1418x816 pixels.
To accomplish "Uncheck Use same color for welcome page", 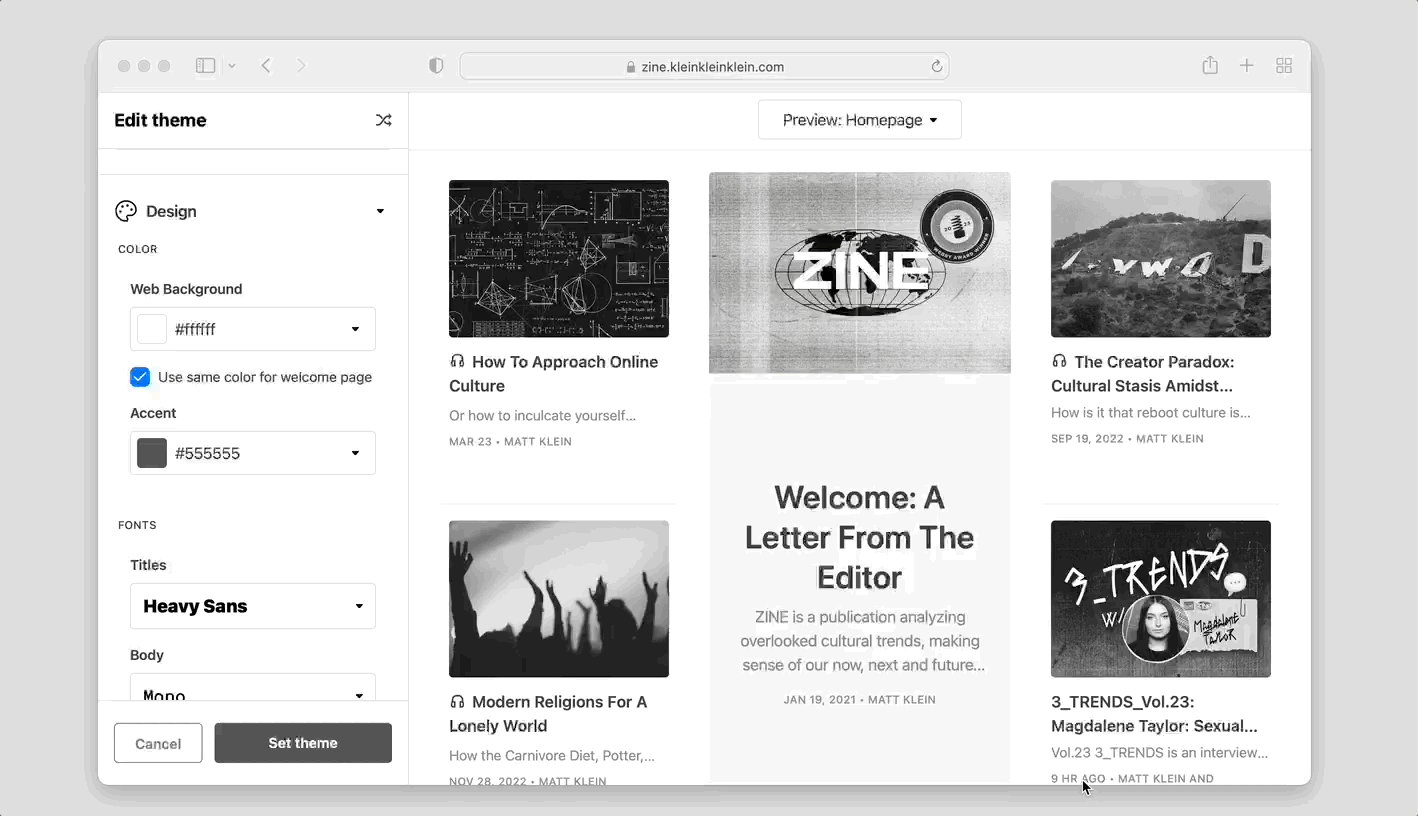I will pos(140,377).
